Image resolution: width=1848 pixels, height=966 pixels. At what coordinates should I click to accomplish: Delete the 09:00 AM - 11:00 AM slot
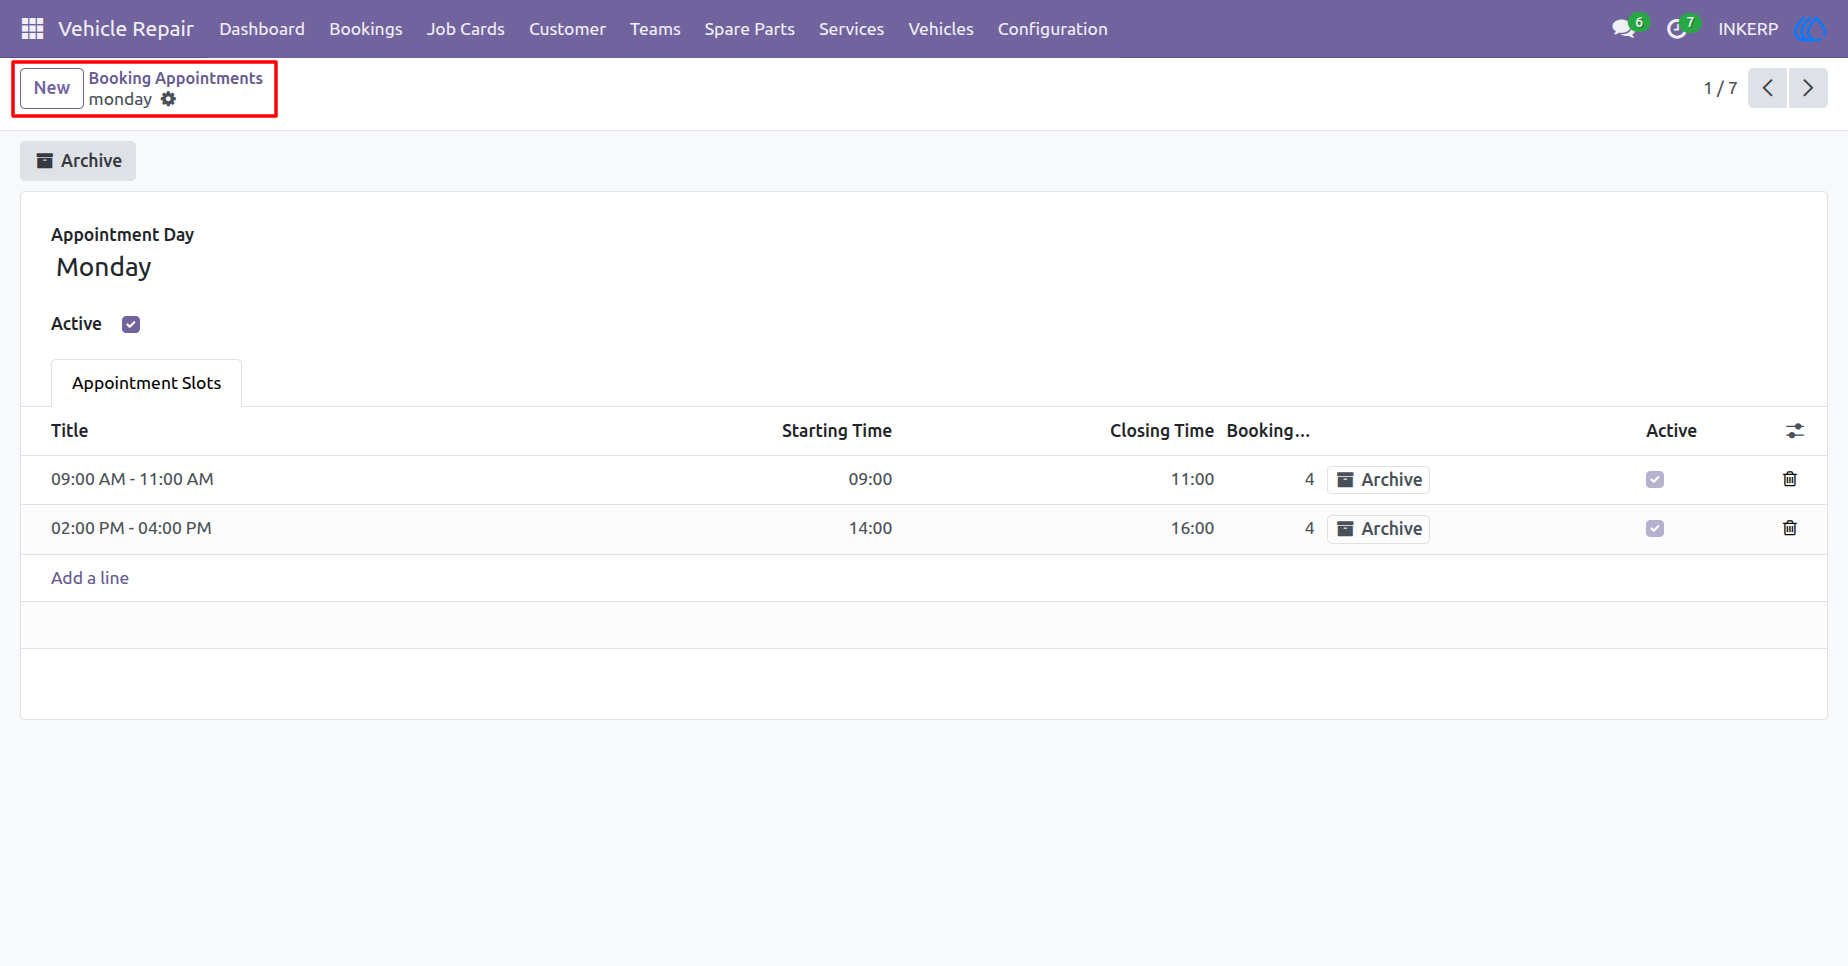tap(1790, 479)
